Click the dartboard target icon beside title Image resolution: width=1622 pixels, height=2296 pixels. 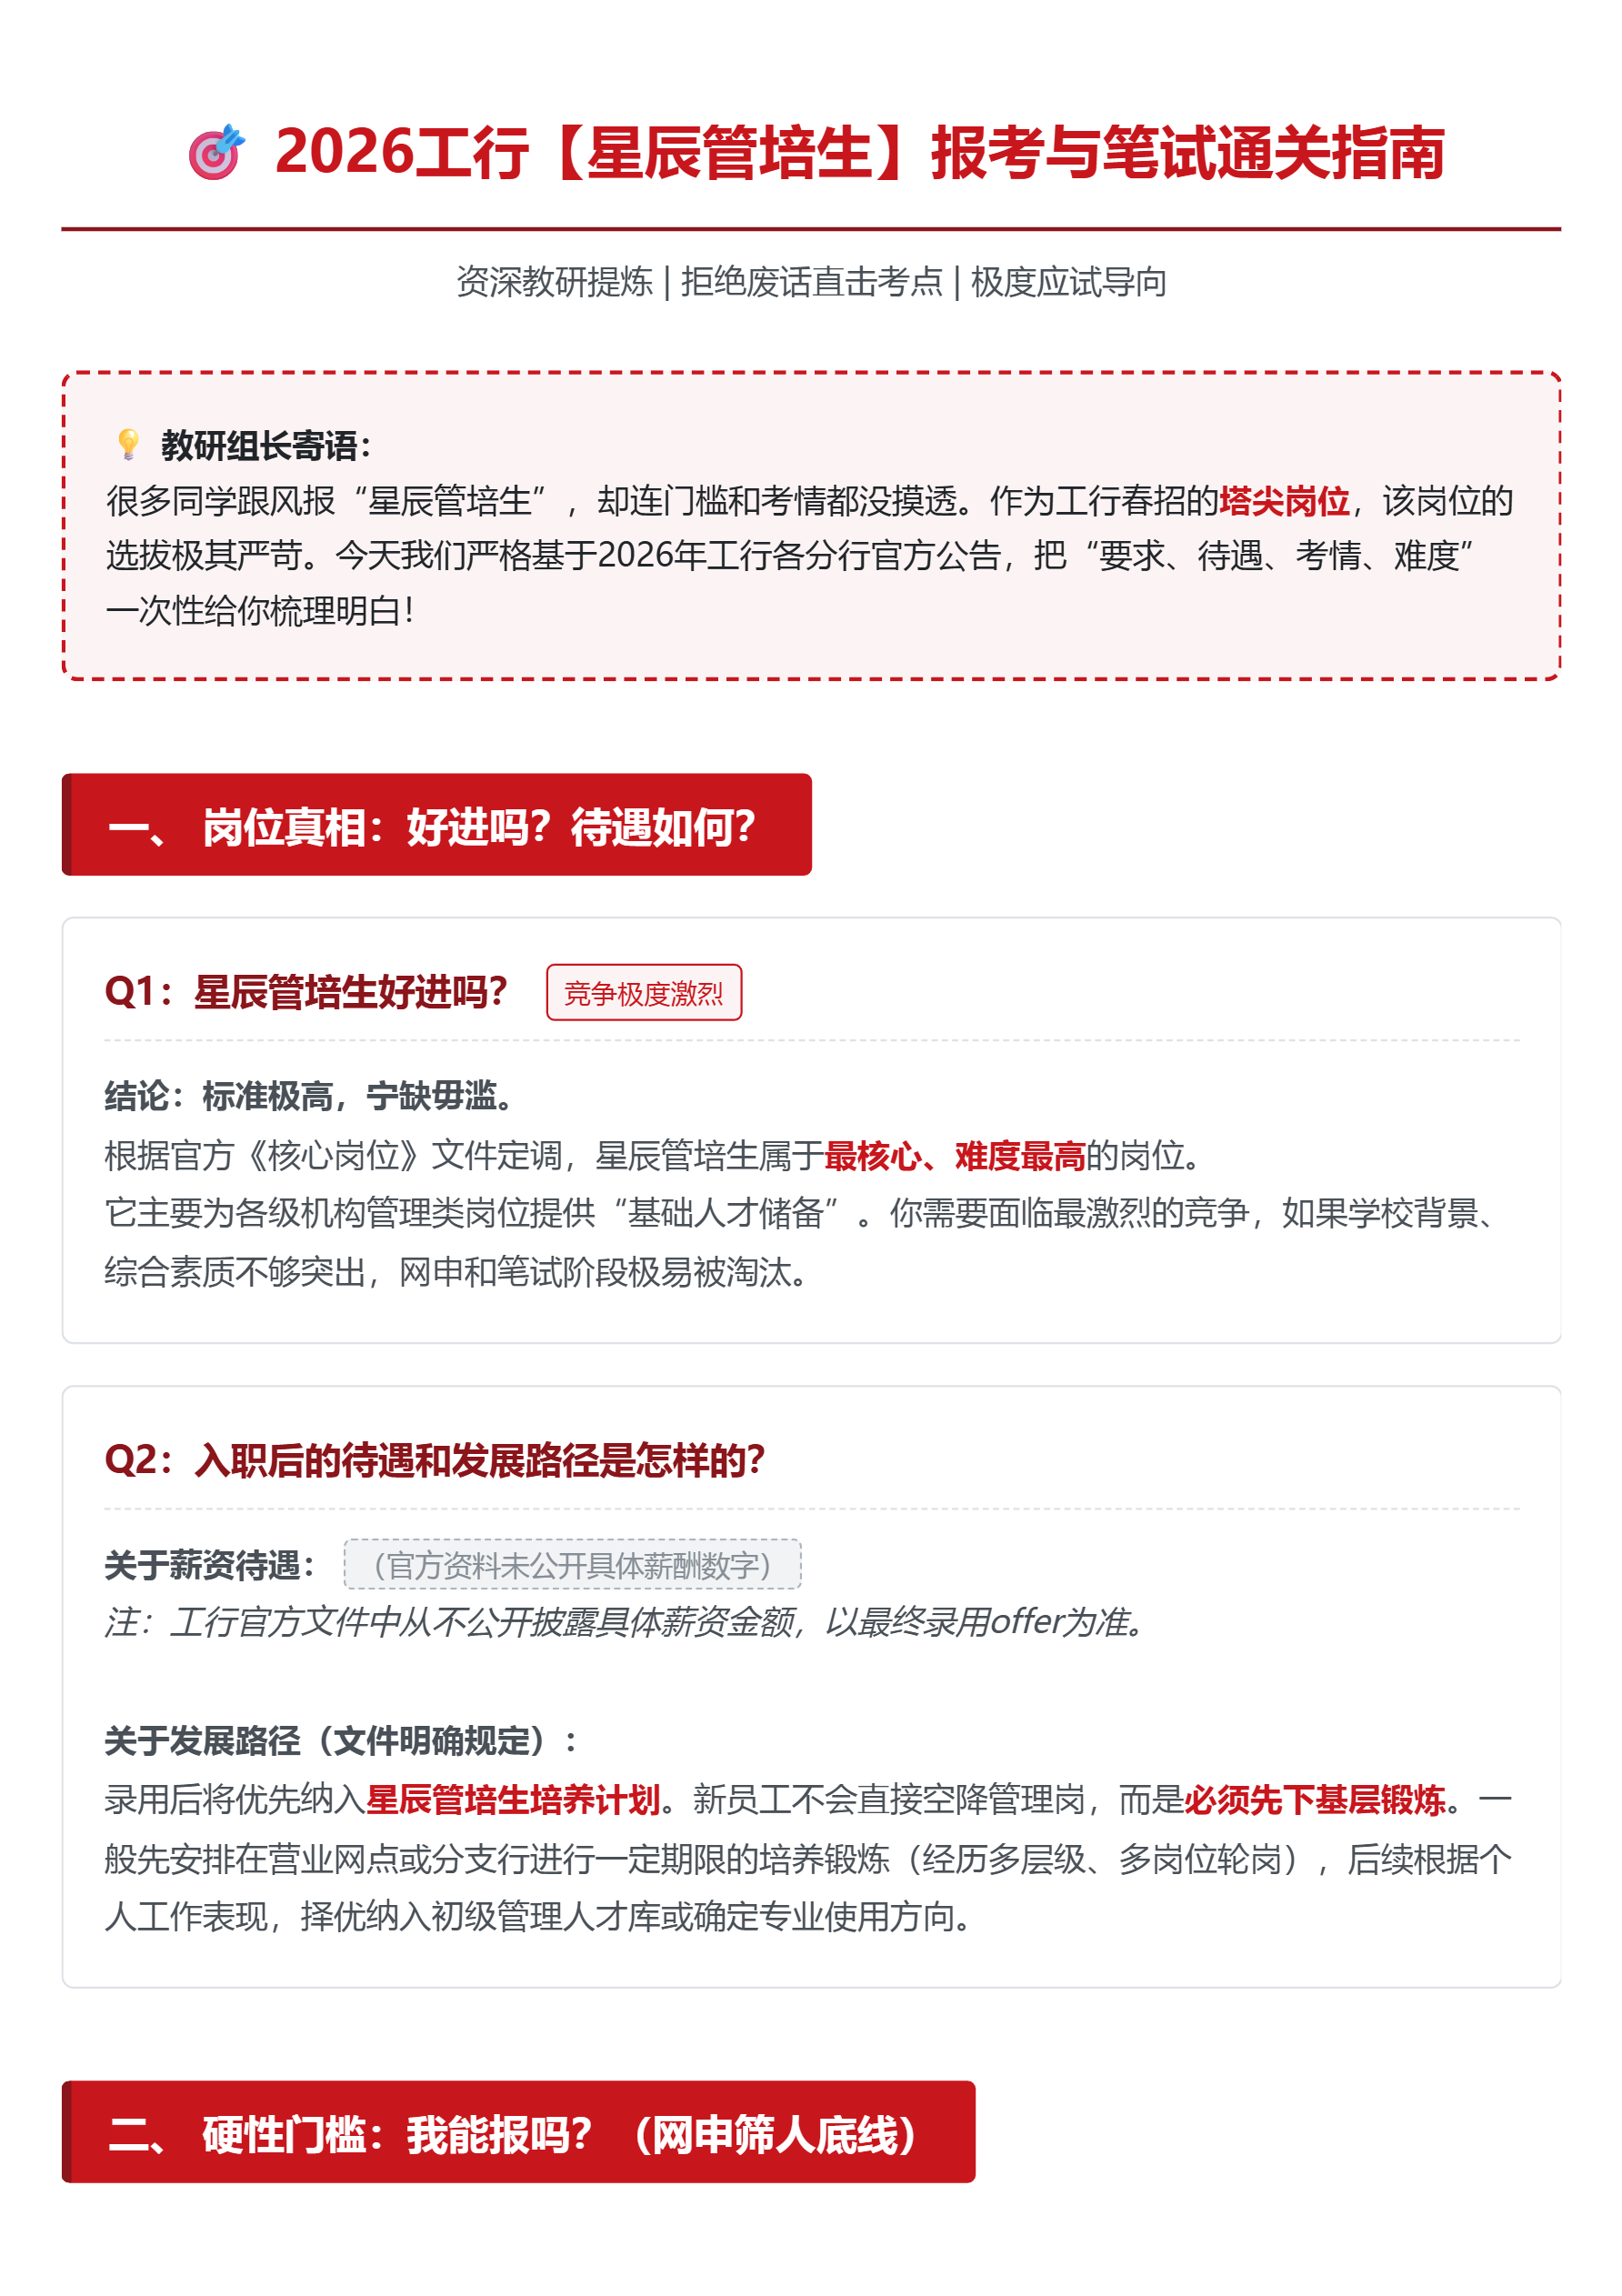click(216, 152)
